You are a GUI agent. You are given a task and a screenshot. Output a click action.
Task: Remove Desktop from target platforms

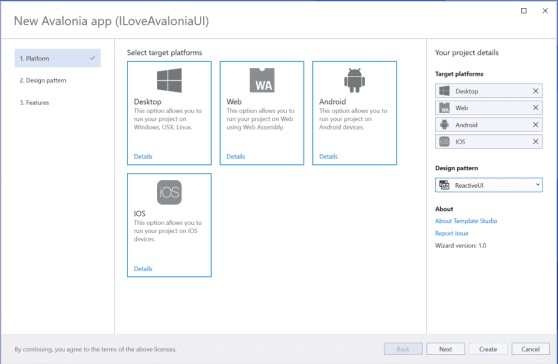coord(535,91)
